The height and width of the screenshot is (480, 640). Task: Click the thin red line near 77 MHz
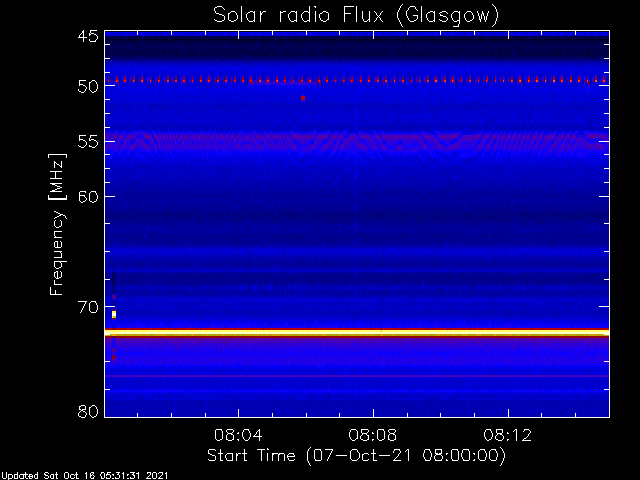click(357, 376)
